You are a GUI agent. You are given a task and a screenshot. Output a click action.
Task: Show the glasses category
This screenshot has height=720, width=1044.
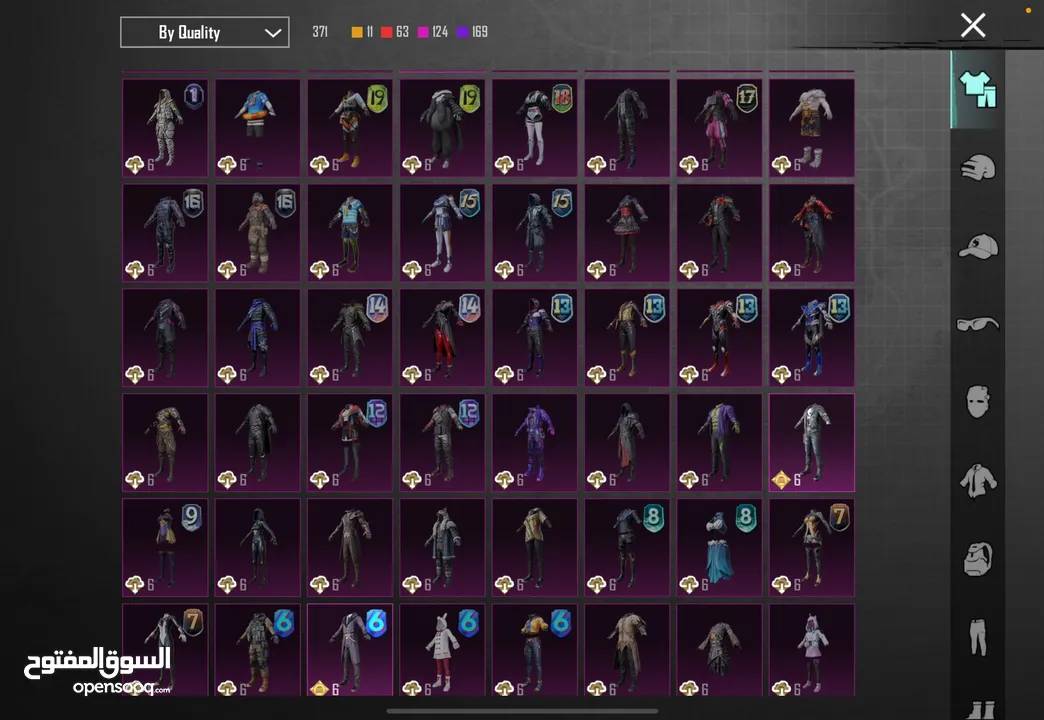pos(977,324)
